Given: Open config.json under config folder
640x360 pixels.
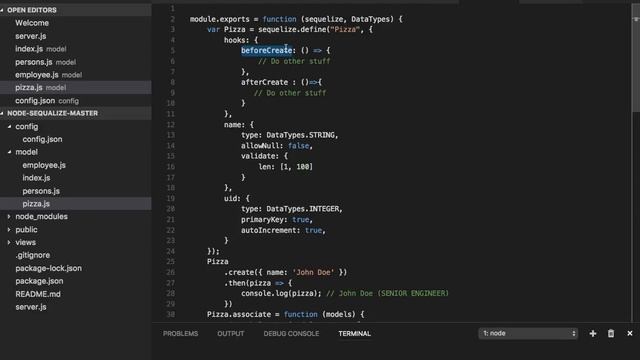Looking at the screenshot, I should coord(42,139).
